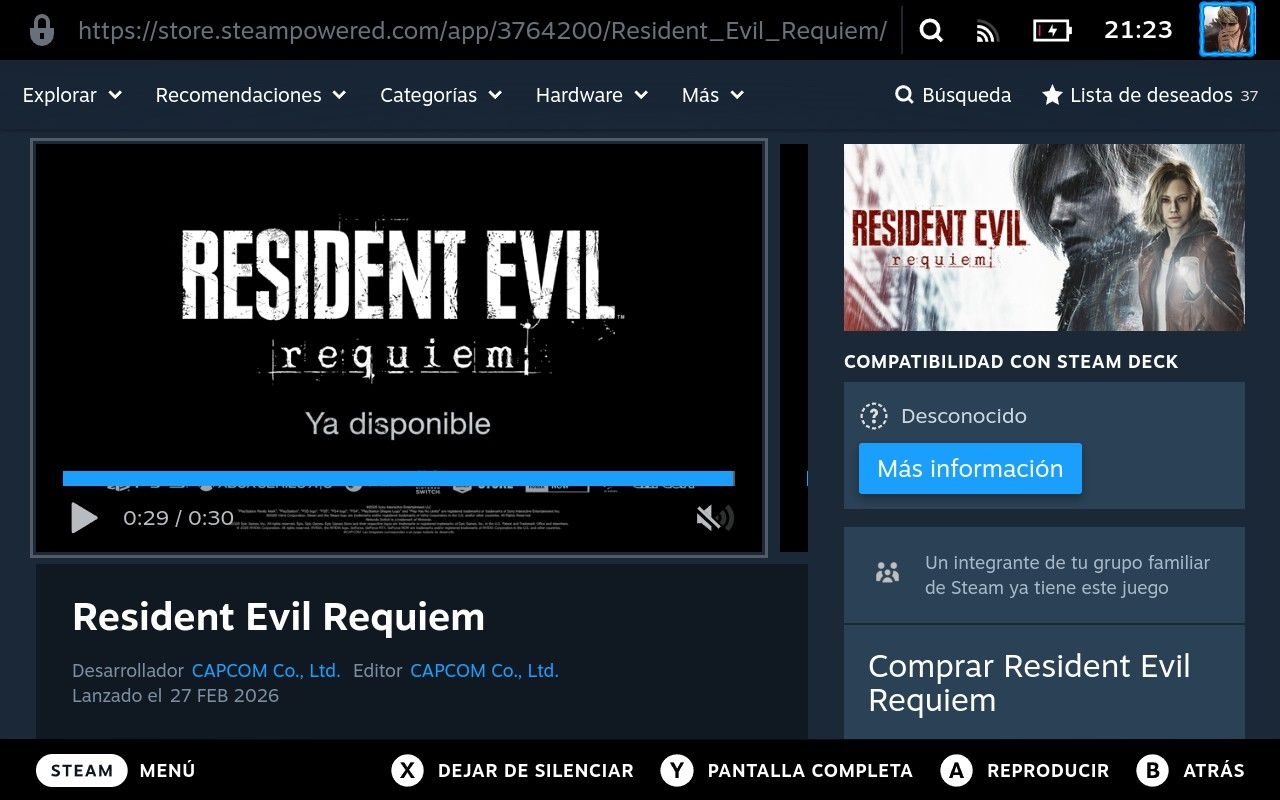Click the Resident Evil Requiem header image

pos(1044,237)
